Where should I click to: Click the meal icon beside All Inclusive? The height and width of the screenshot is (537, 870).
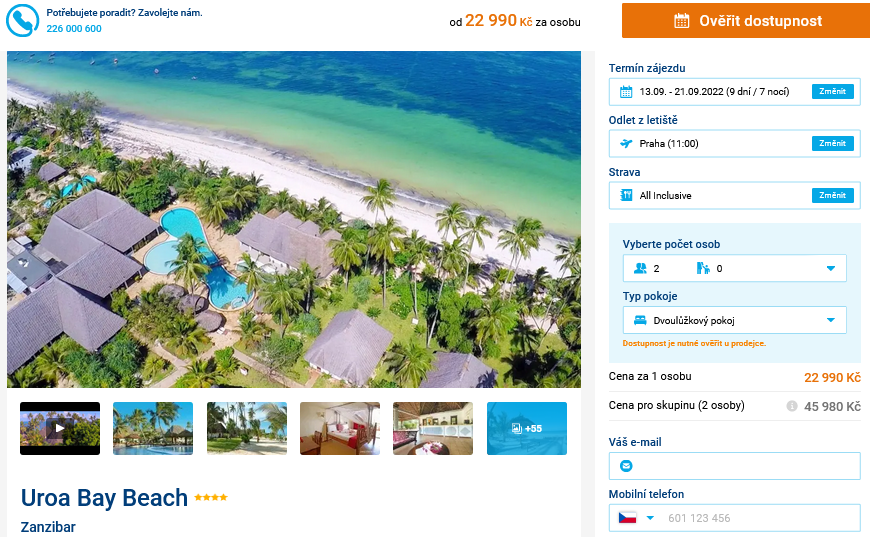click(x=626, y=195)
